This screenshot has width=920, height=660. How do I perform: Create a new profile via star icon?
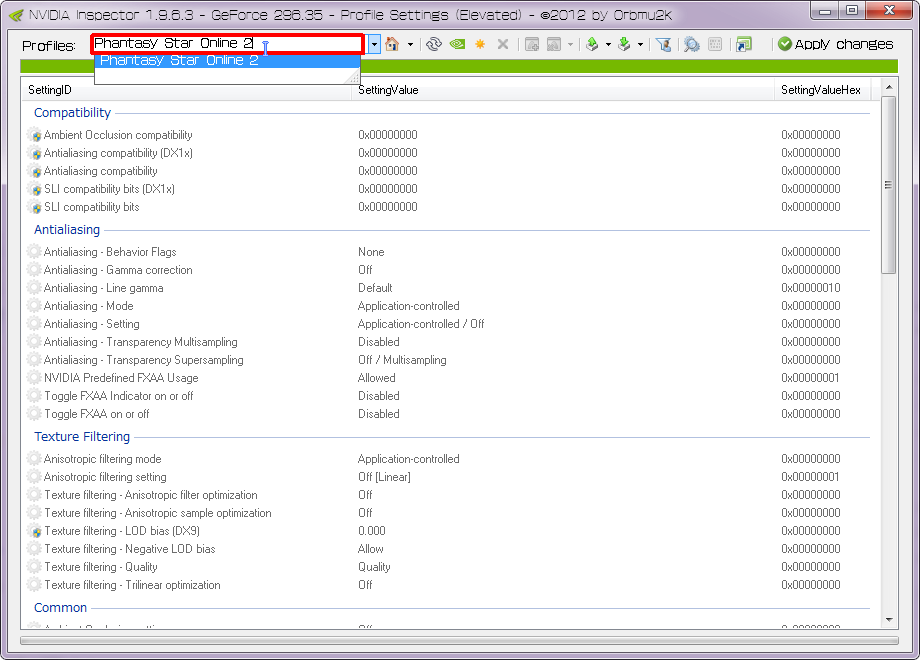480,44
